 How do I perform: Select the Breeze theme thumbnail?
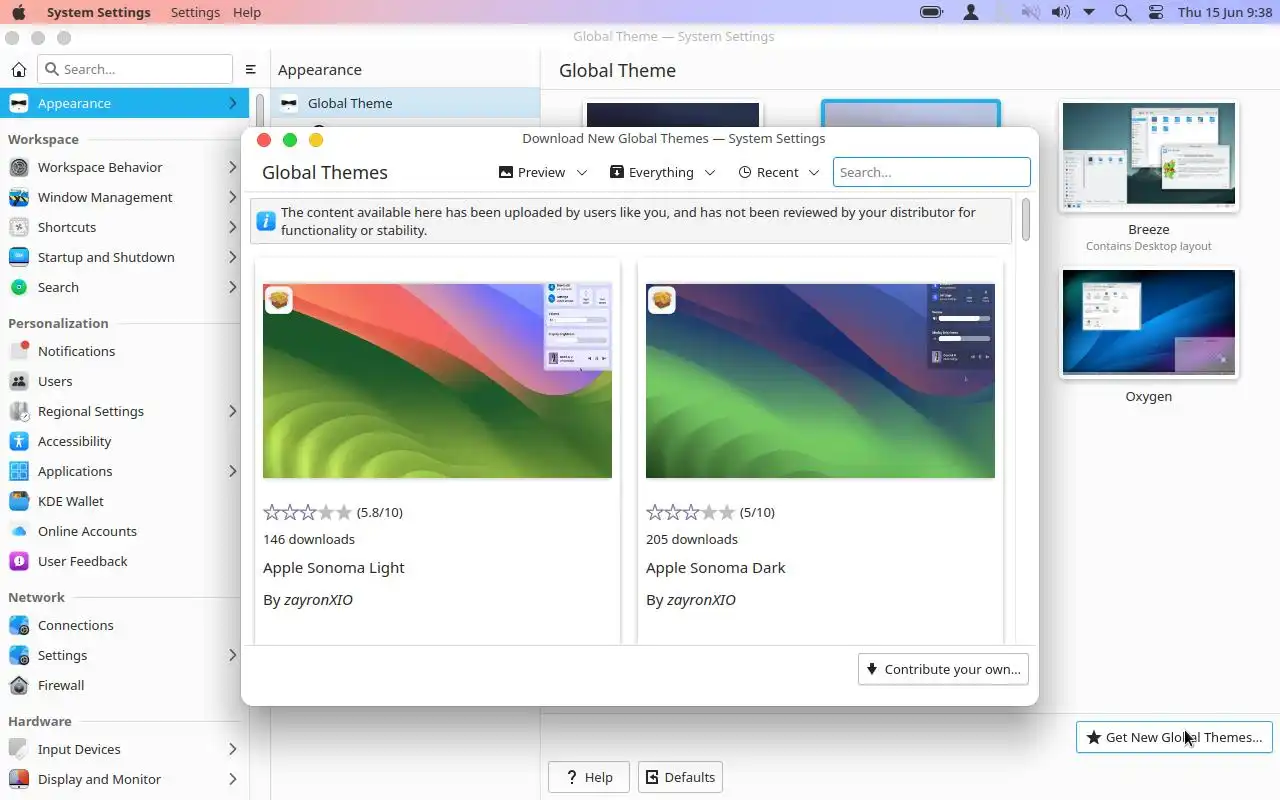point(1149,156)
